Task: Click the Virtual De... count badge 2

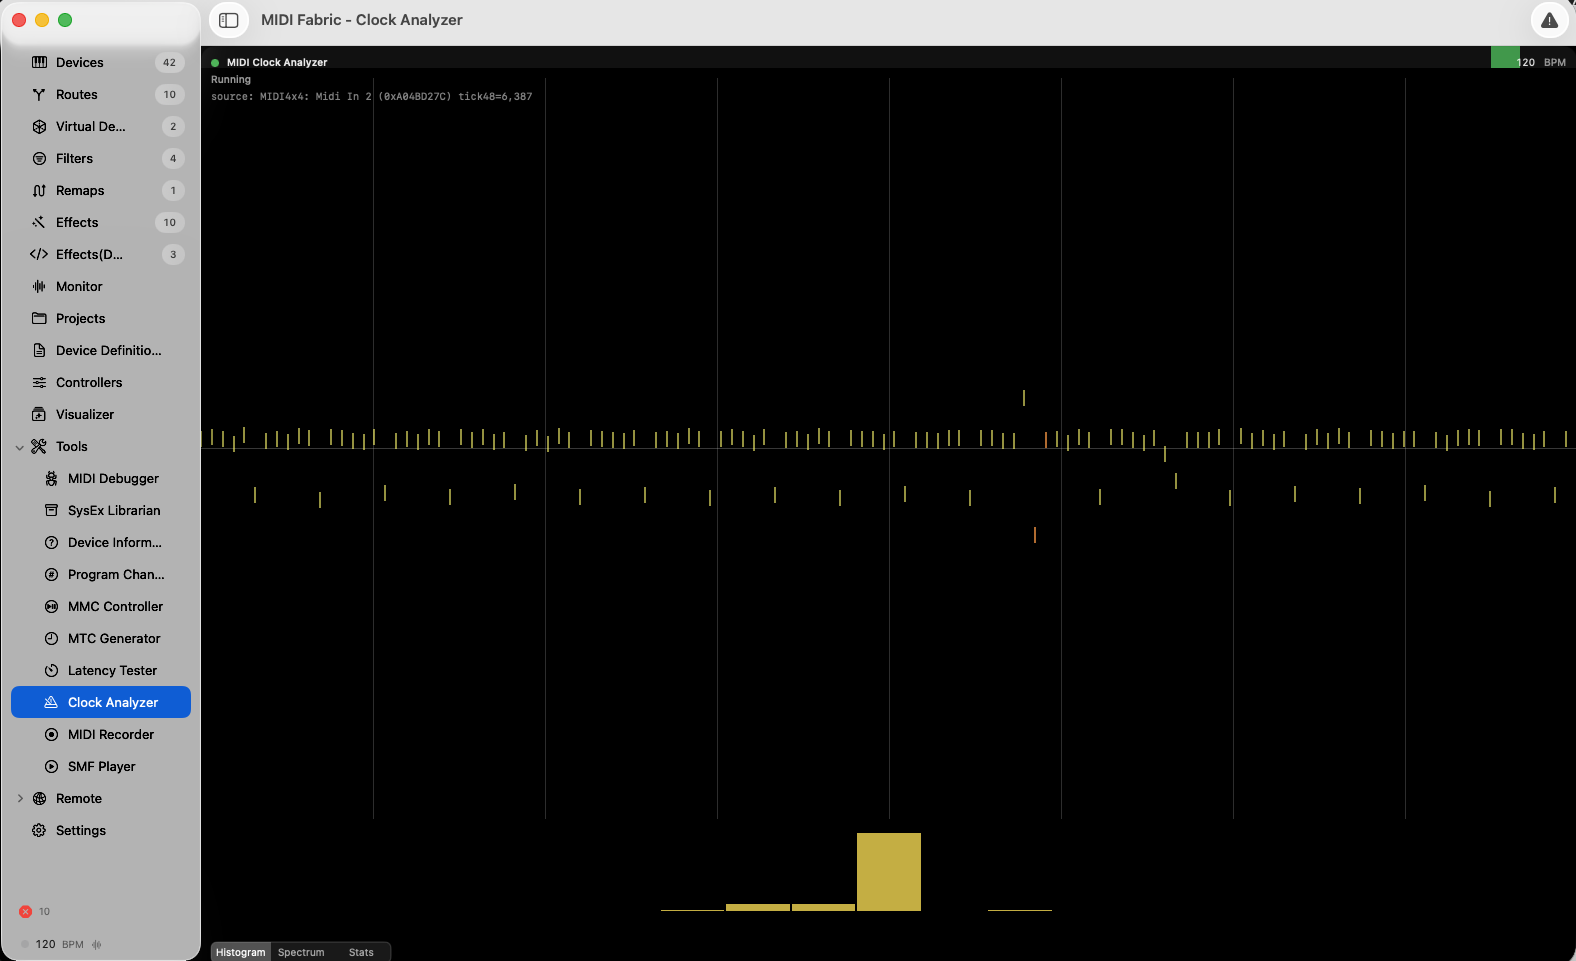Action: coord(173,126)
